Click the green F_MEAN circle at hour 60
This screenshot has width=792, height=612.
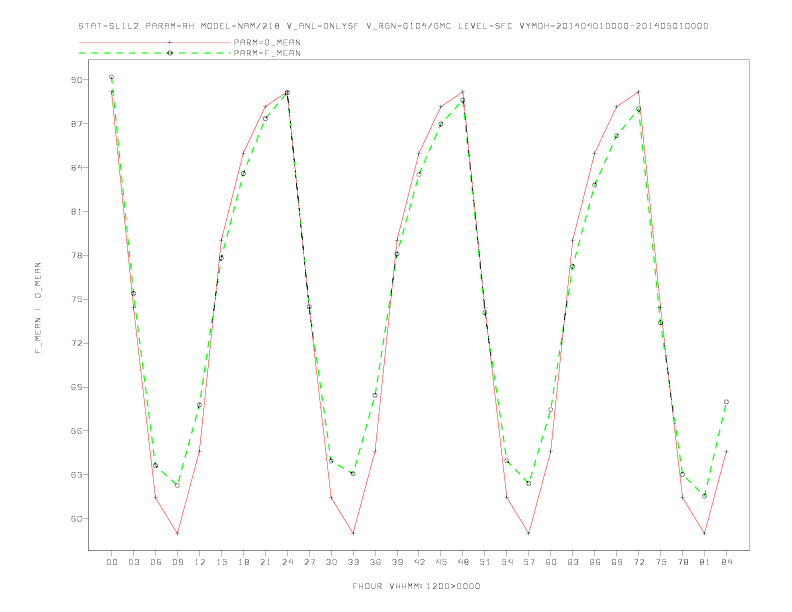pyautogui.click(x=551, y=410)
